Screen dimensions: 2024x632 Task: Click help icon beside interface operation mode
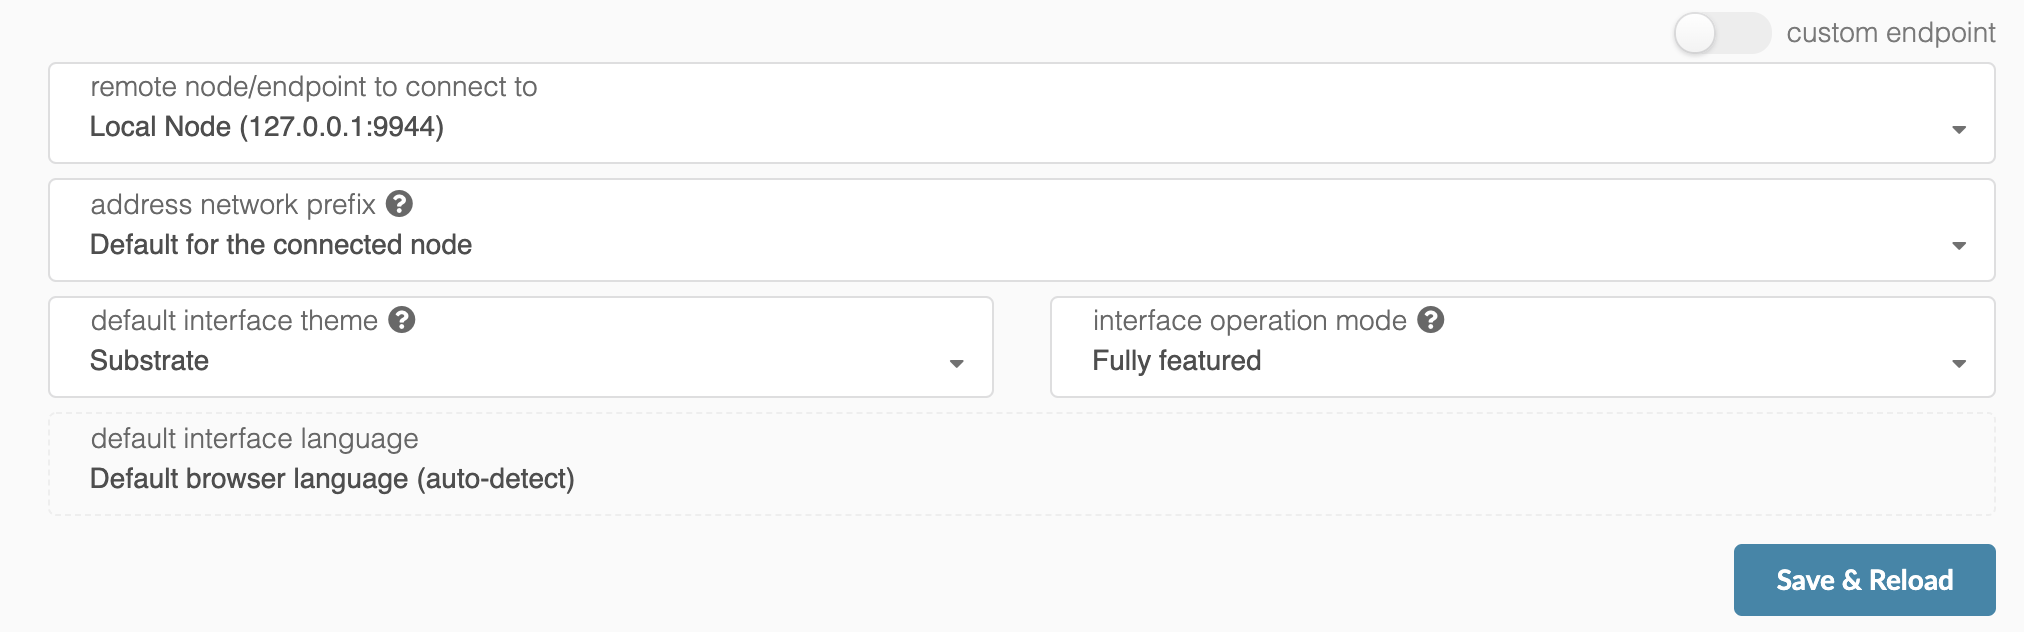(1431, 320)
